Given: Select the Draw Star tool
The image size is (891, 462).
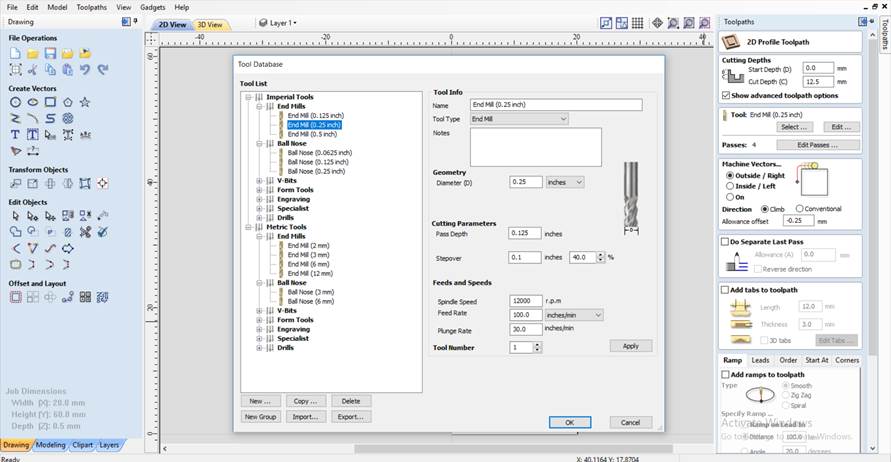Looking at the screenshot, I should click(x=85, y=102).
